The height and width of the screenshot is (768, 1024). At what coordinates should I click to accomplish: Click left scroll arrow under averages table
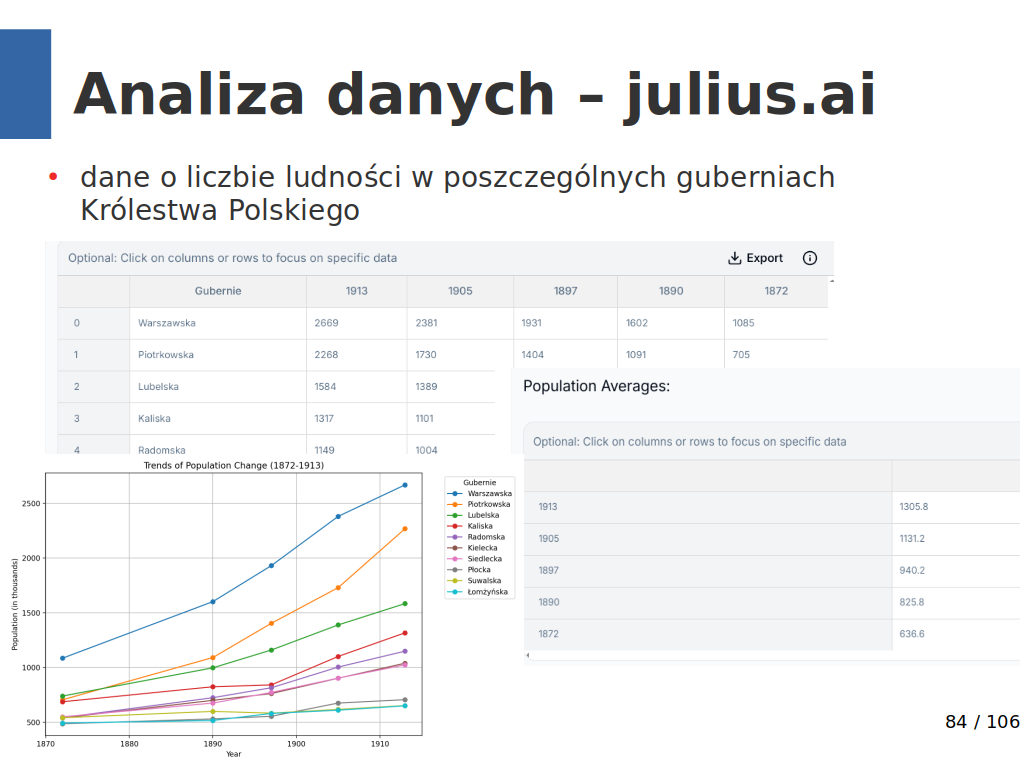click(x=528, y=655)
